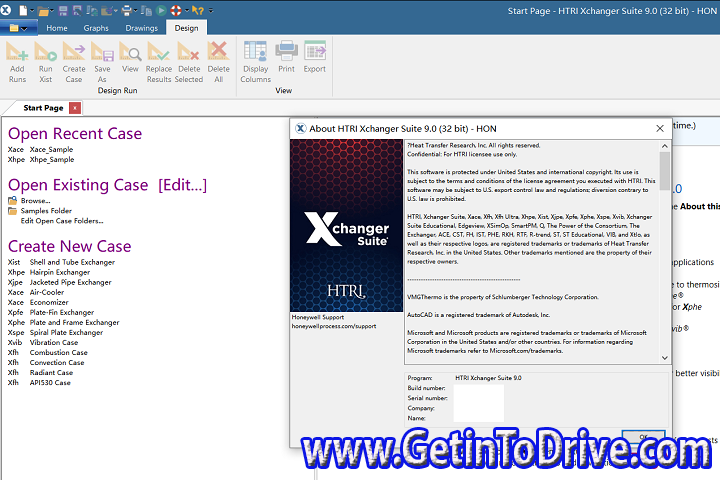Switch to the Graphs ribbon tab
This screenshot has height=480, width=720.
(96, 28)
